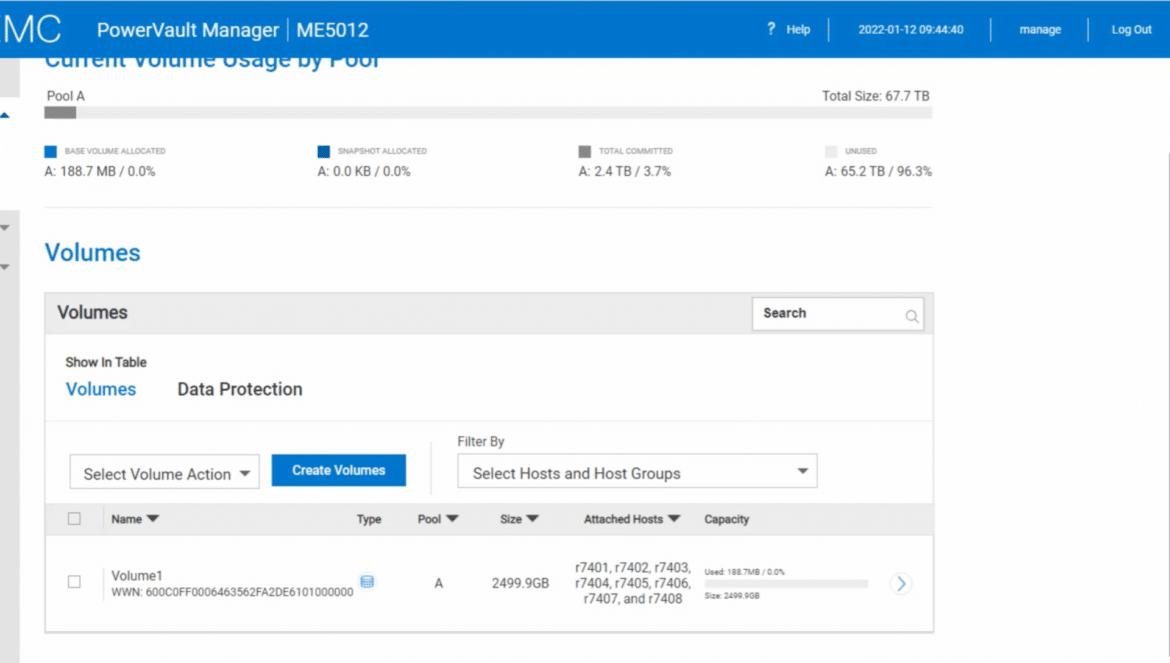Sort by Attached Hosts column arrow
The width and height of the screenshot is (1170, 663).
click(x=674, y=518)
